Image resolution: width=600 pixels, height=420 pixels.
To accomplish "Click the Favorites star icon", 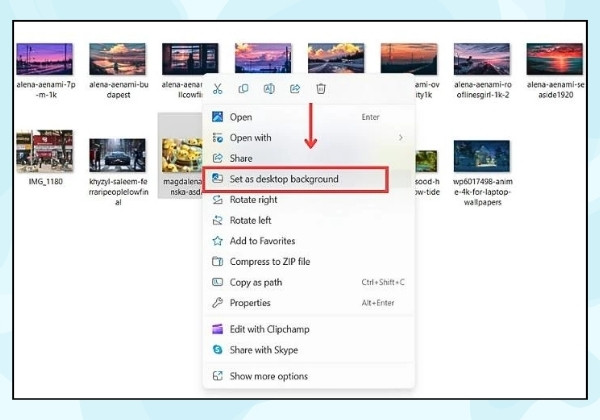I will [217, 241].
